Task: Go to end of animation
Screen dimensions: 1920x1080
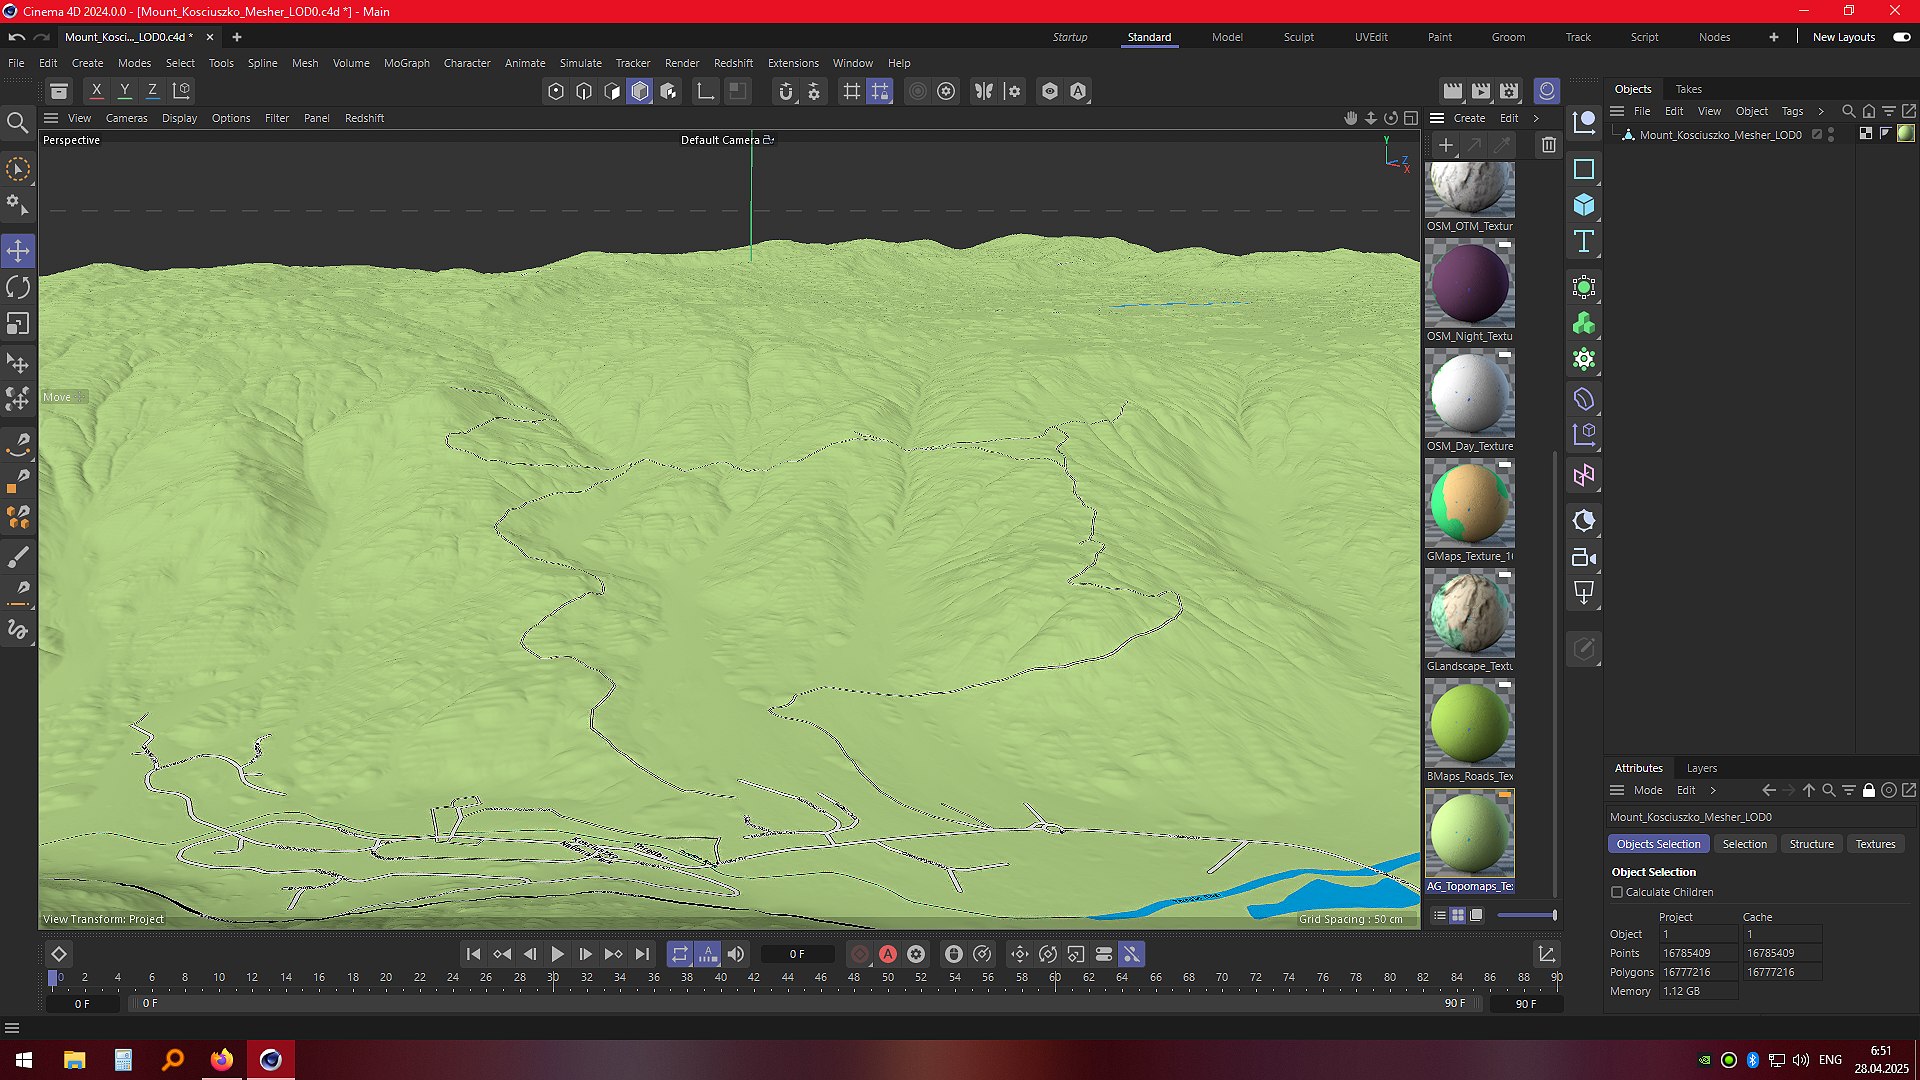Action: [642, 955]
